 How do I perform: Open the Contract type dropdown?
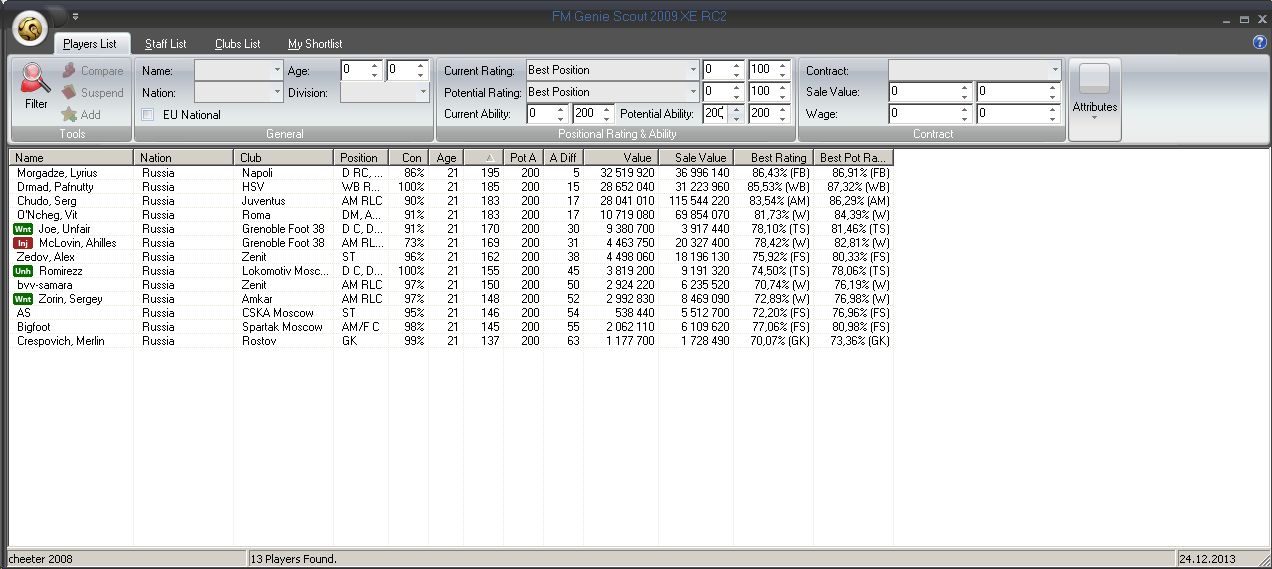1054,71
